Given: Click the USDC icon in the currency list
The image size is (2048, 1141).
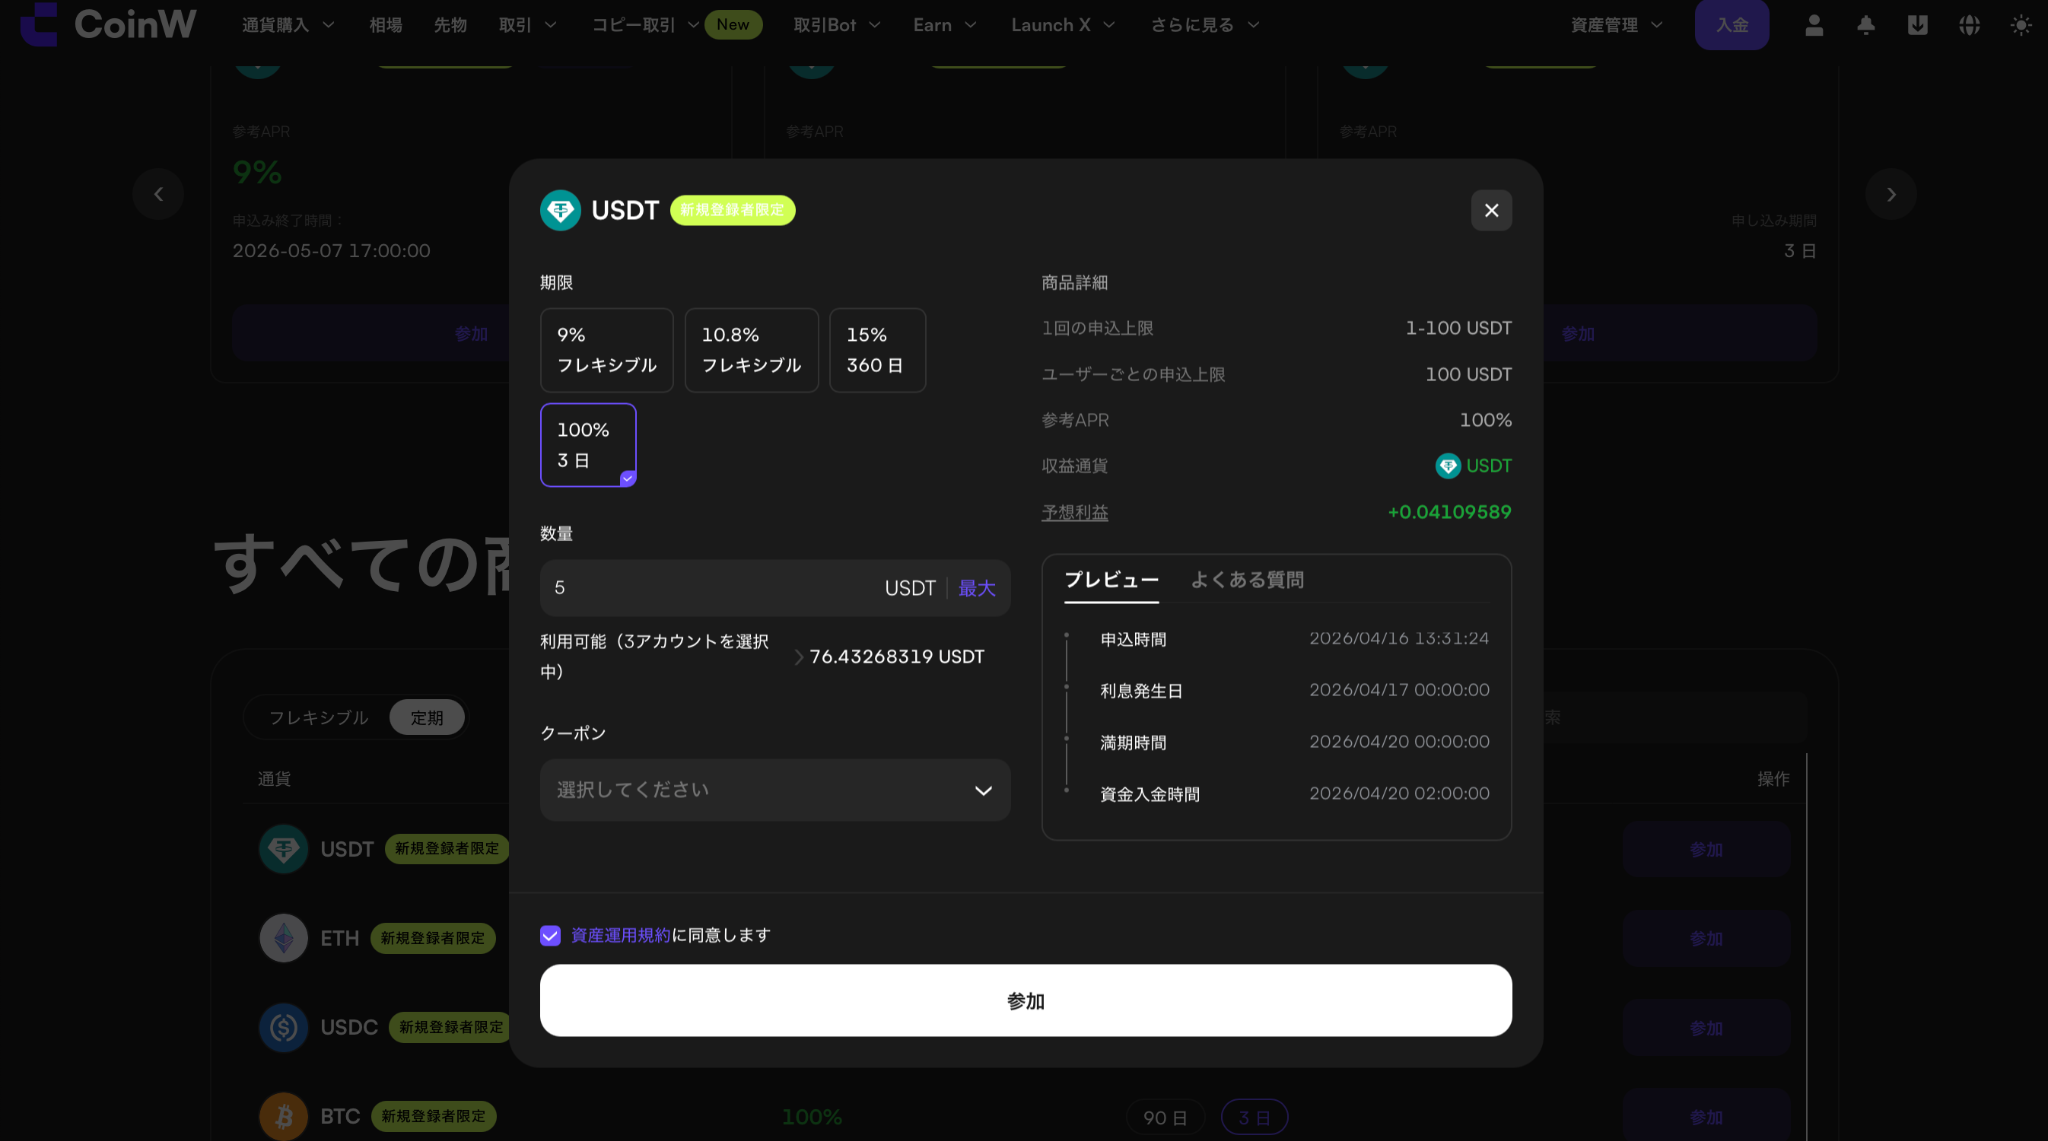Looking at the screenshot, I should point(284,1027).
